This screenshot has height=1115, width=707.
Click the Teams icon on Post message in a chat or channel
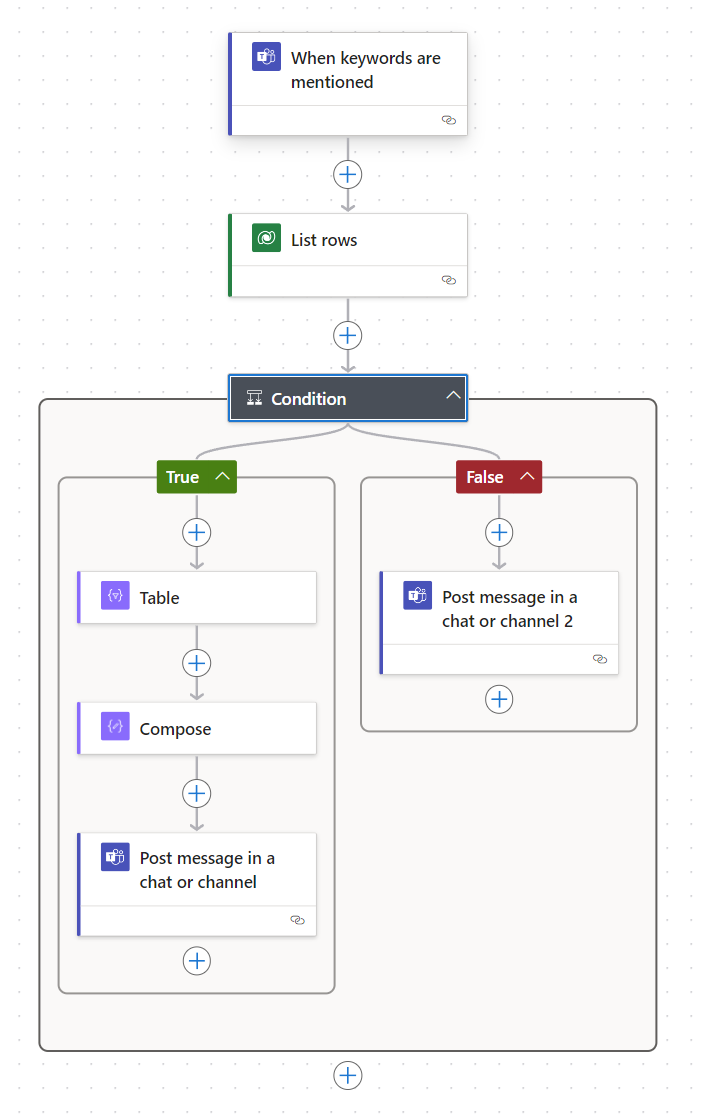114,857
